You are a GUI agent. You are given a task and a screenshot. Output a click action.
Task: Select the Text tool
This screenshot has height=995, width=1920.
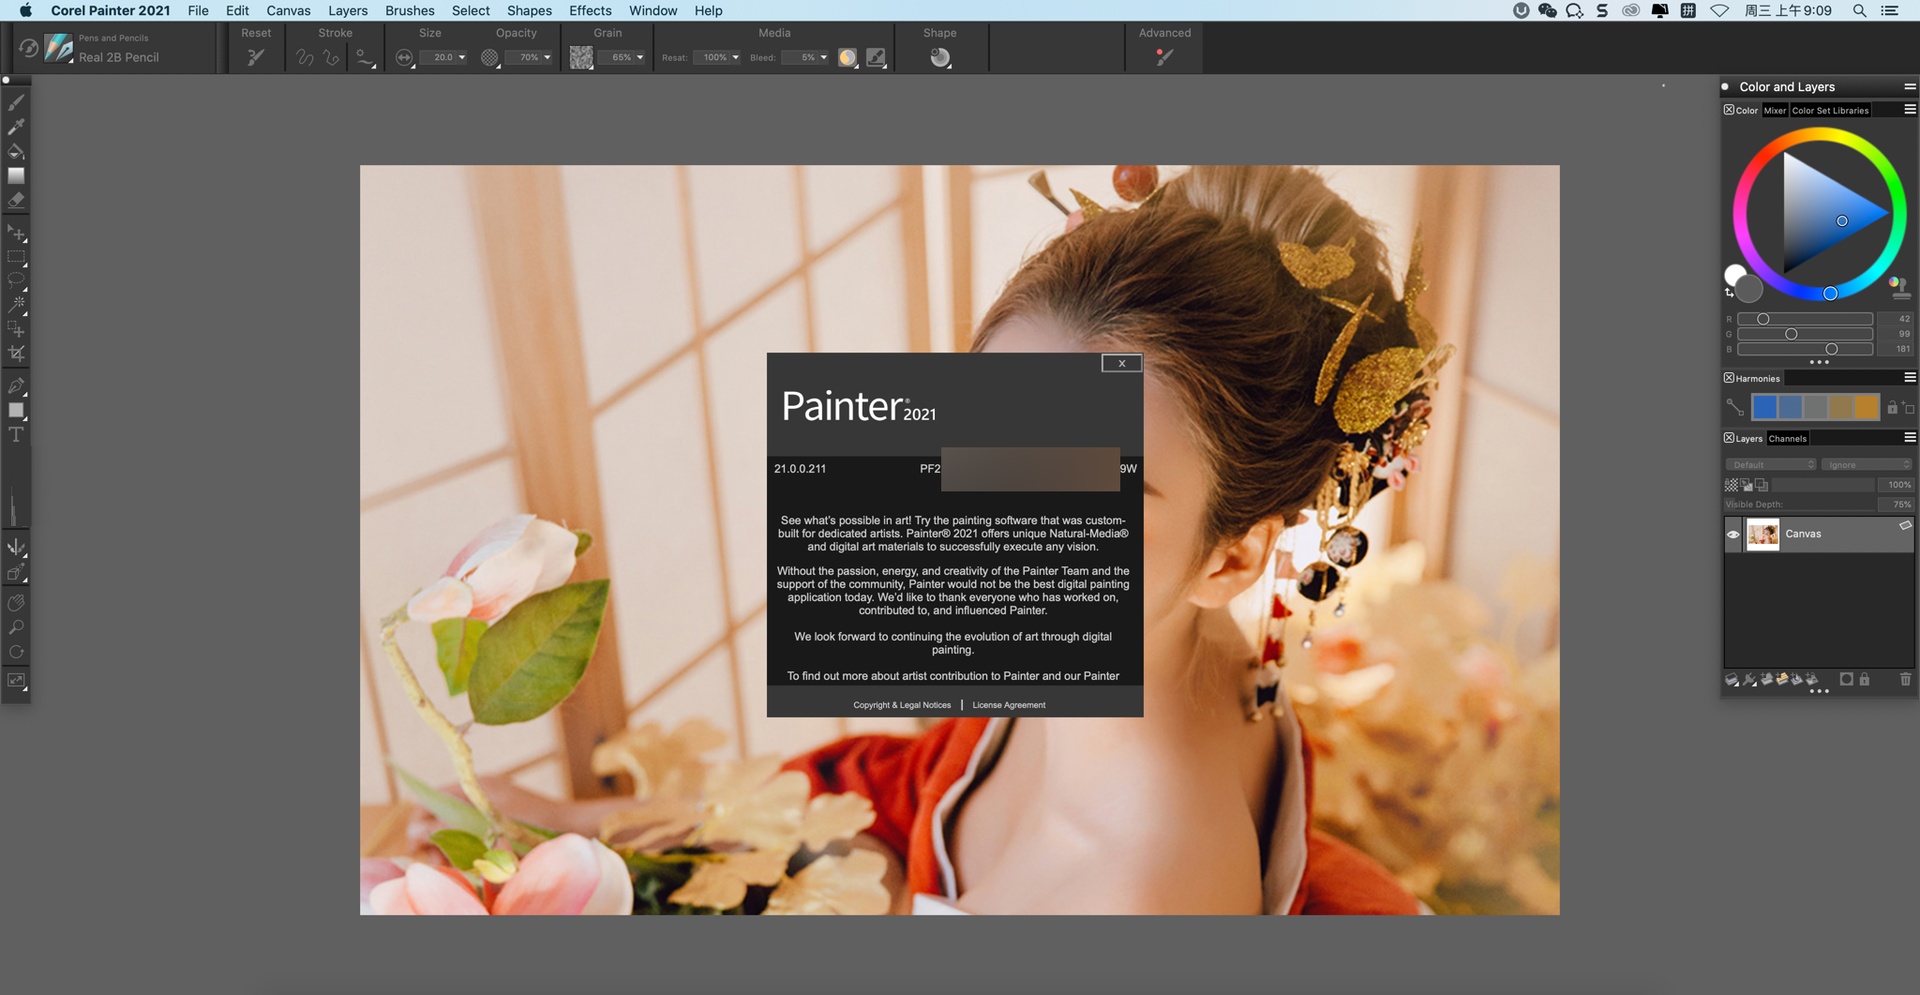[x=16, y=434]
